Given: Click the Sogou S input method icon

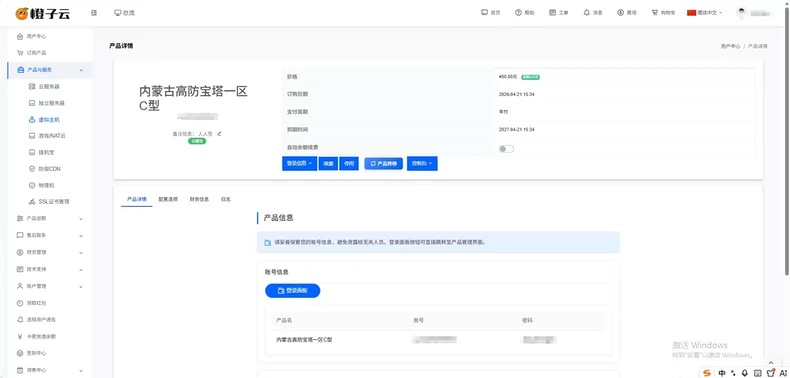Looking at the screenshot, I should 707,373.
